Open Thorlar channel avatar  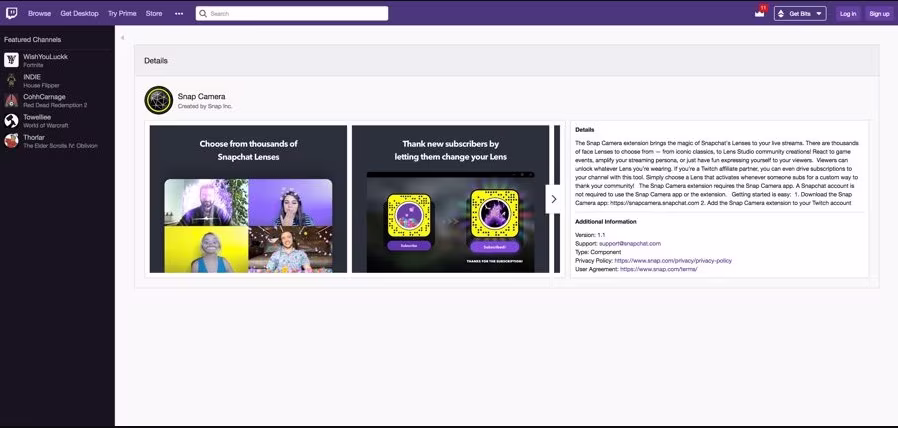11,140
